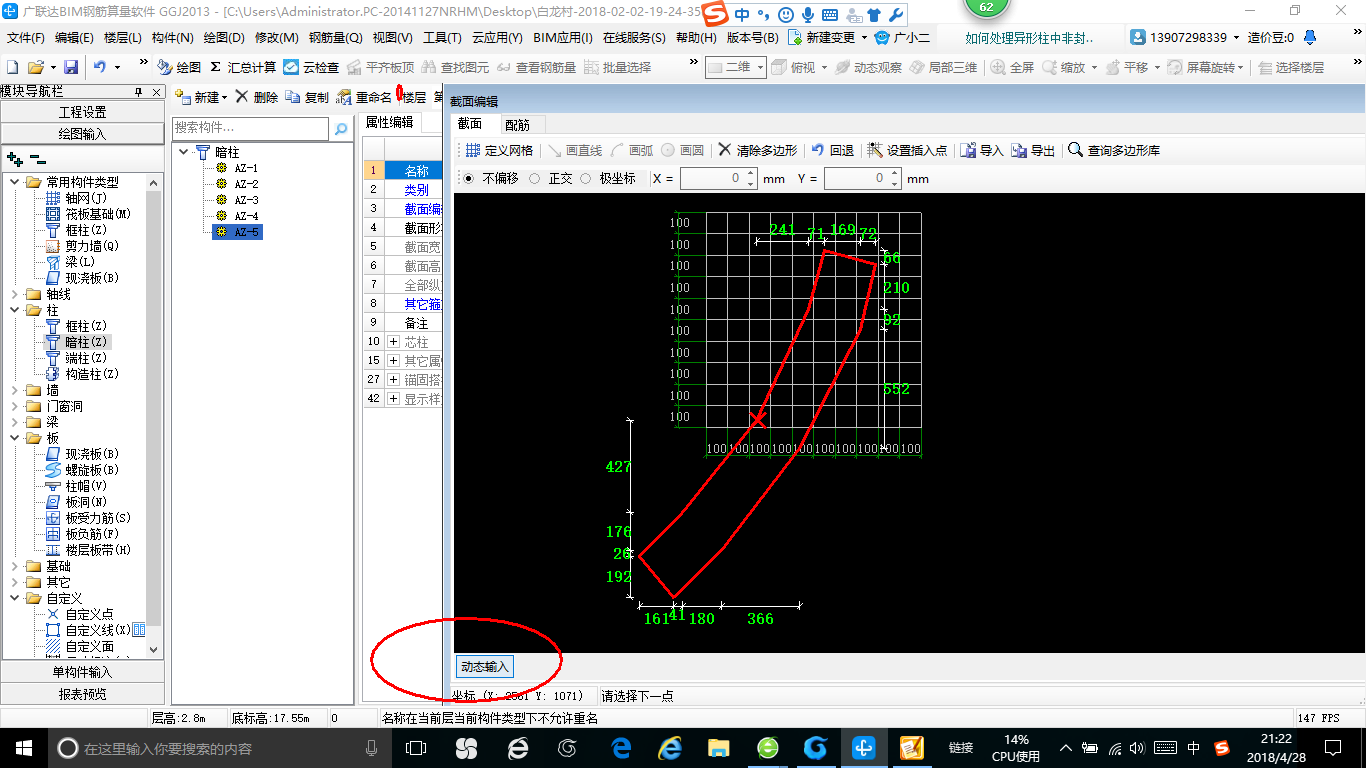Screen dimensions: 1366x768
Task: Select 不偏移 no-offset radio button
Action: point(469,178)
